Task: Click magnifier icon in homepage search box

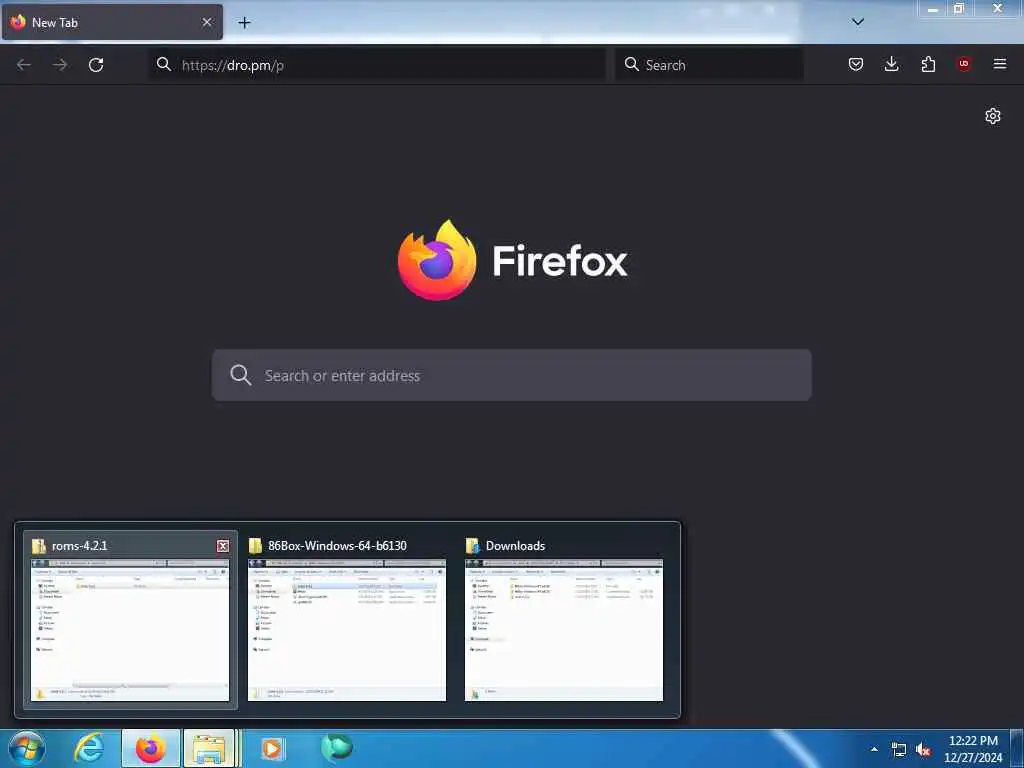Action: click(x=240, y=375)
